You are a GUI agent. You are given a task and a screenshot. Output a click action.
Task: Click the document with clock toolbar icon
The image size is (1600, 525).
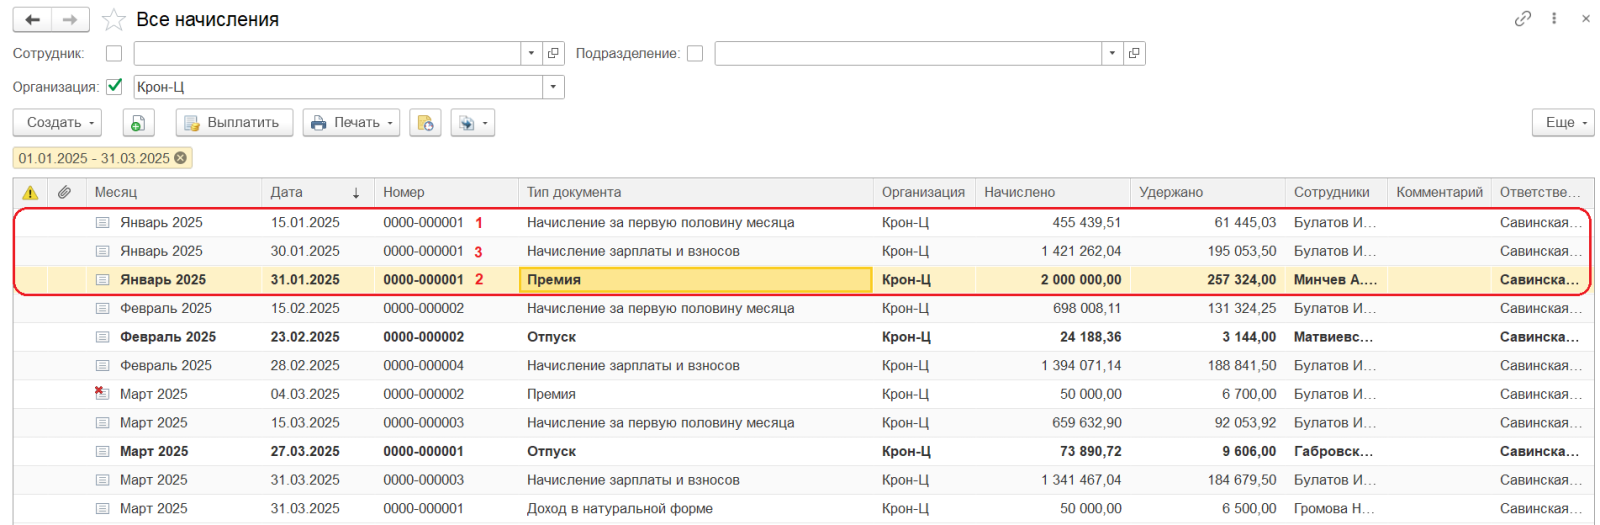[x=425, y=123]
